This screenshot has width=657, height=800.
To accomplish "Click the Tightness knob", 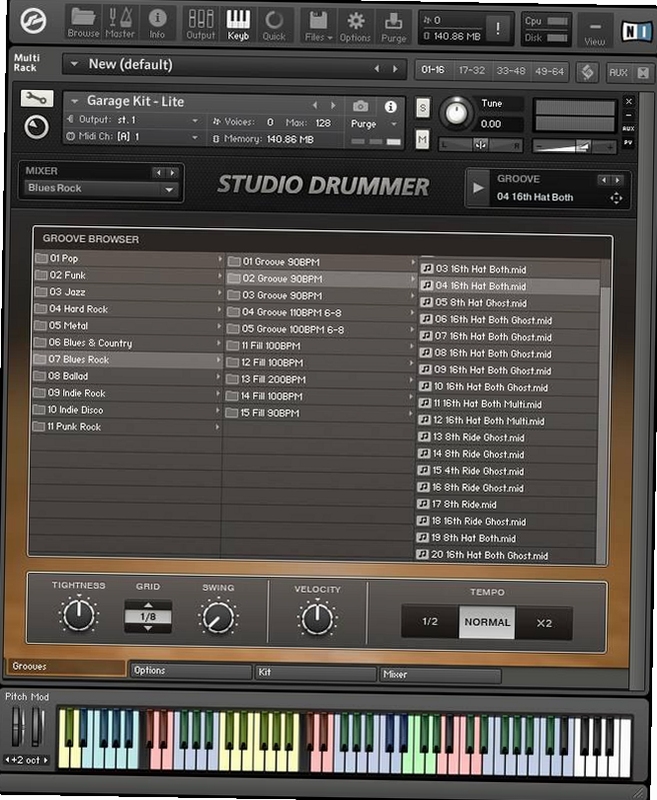I will click(79, 614).
